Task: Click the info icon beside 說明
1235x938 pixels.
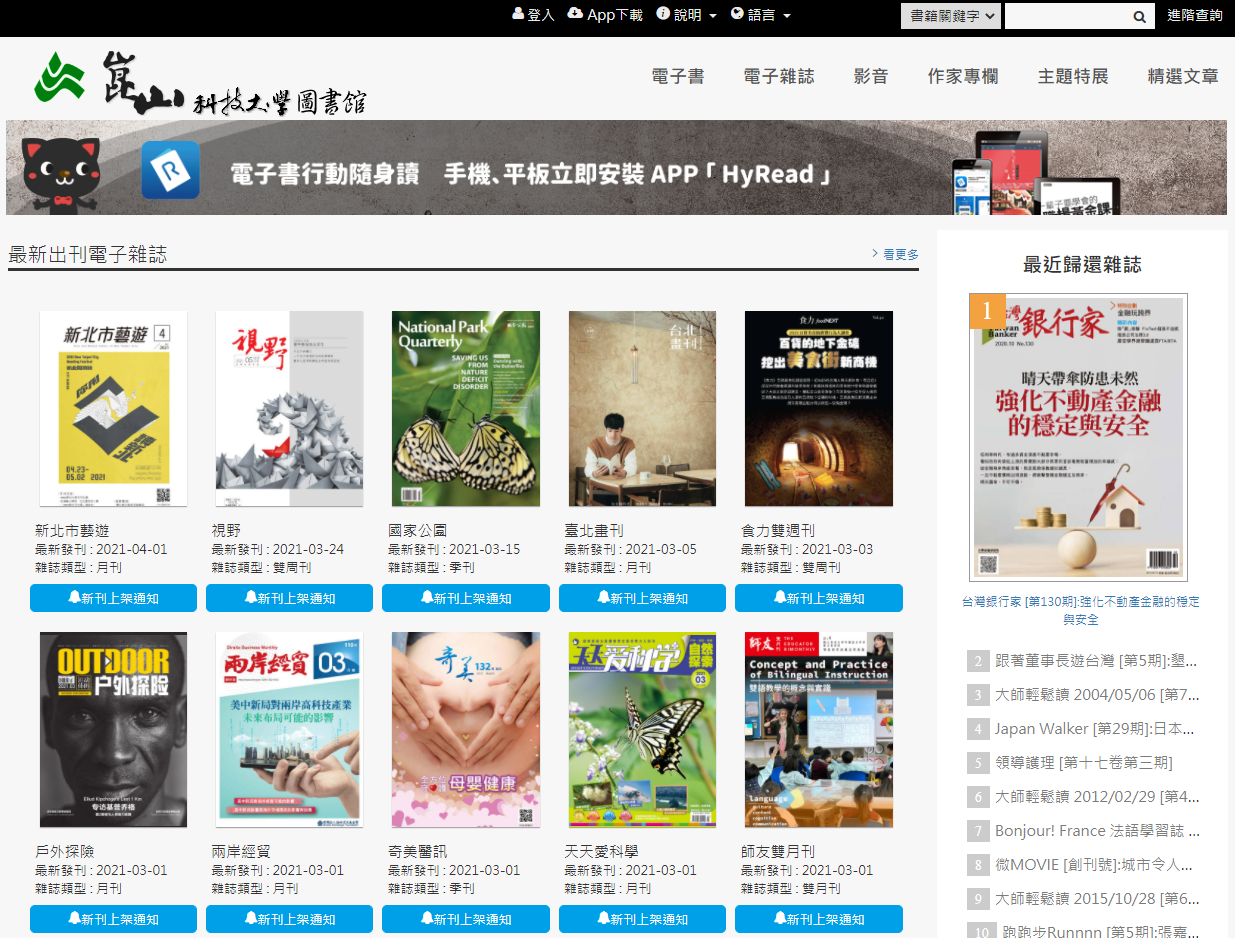Action: pos(663,14)
